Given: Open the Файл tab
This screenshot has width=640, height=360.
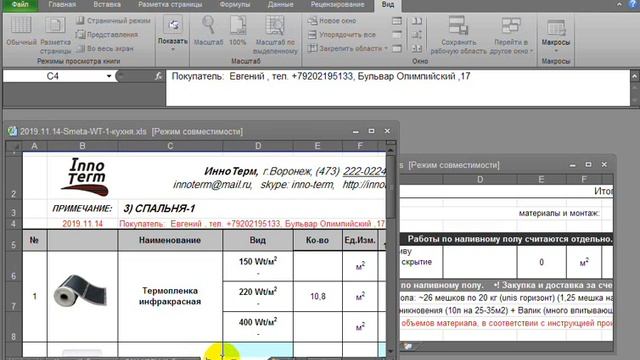Looking at the screenshot, I should [x=20, y=5].
